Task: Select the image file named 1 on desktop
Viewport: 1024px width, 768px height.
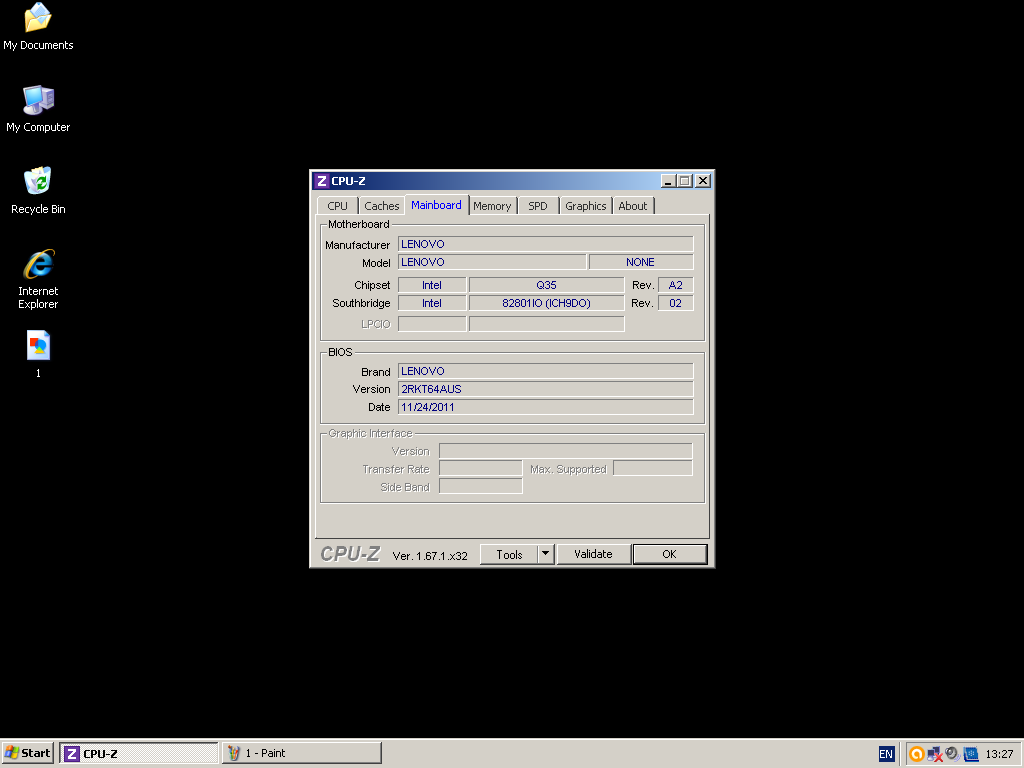Action: point(38,355)
